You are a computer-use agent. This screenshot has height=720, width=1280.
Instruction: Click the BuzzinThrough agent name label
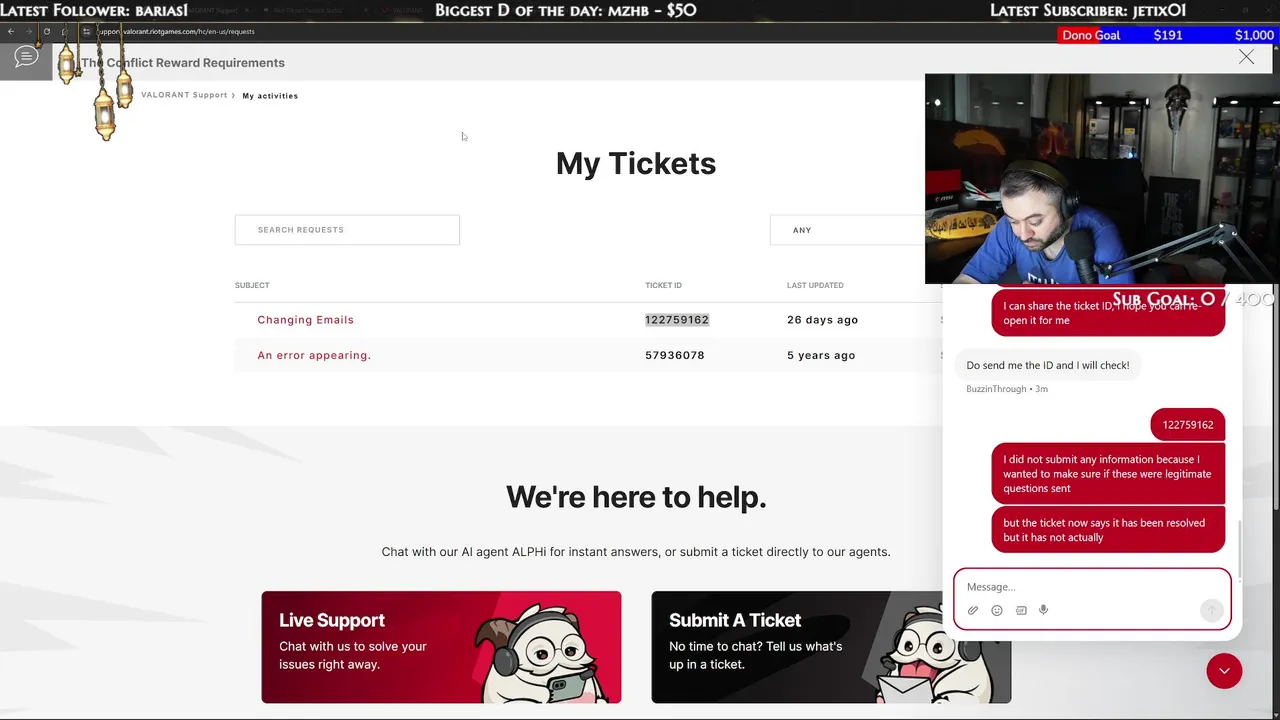tap(996, 389)
